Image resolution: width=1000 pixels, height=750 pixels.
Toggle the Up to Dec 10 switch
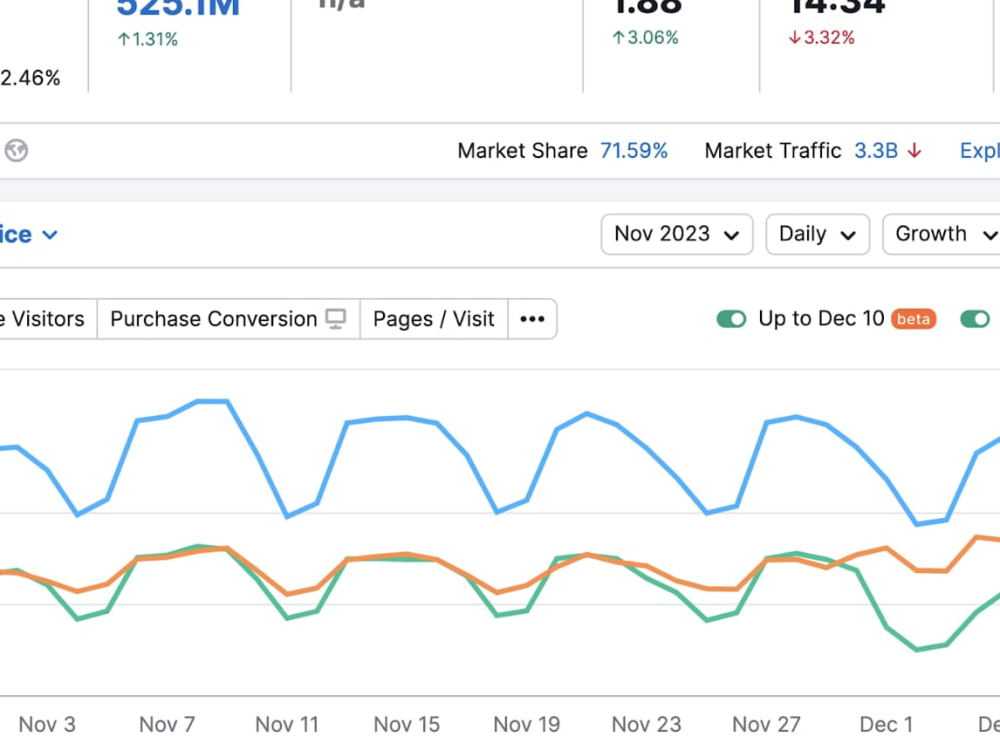coord(731,319)
